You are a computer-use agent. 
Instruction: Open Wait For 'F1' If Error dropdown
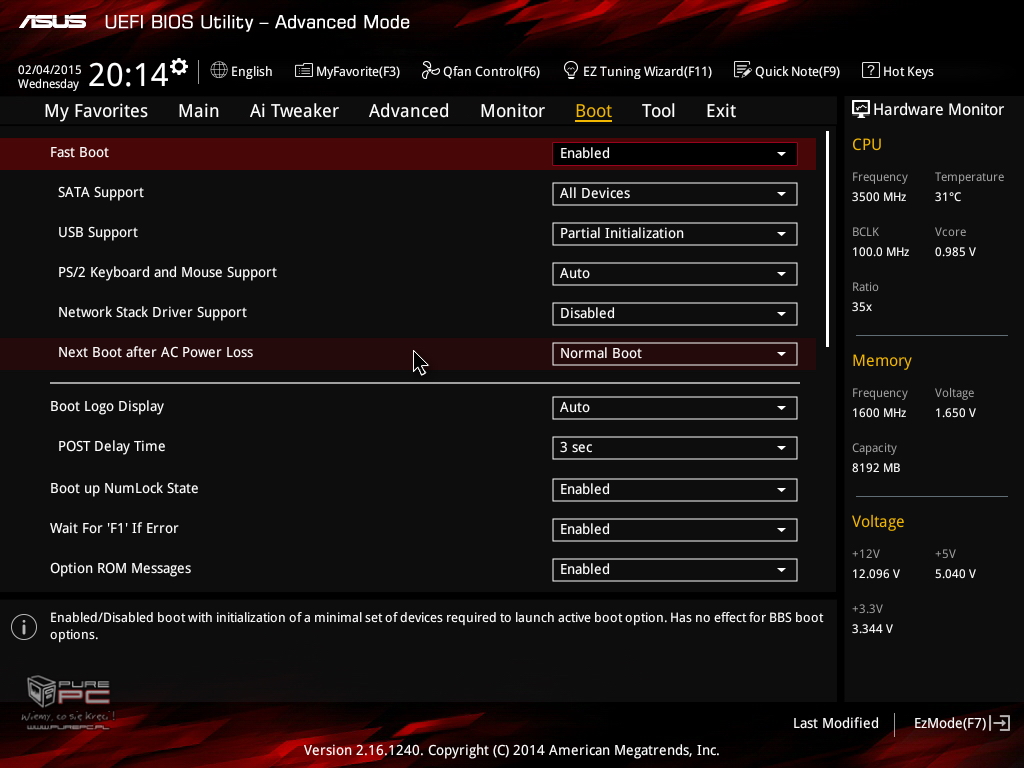click(674, 530)
